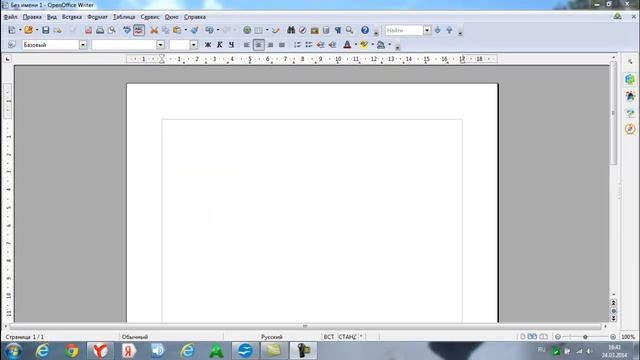Click the Table insert icon

click(259, 30)
